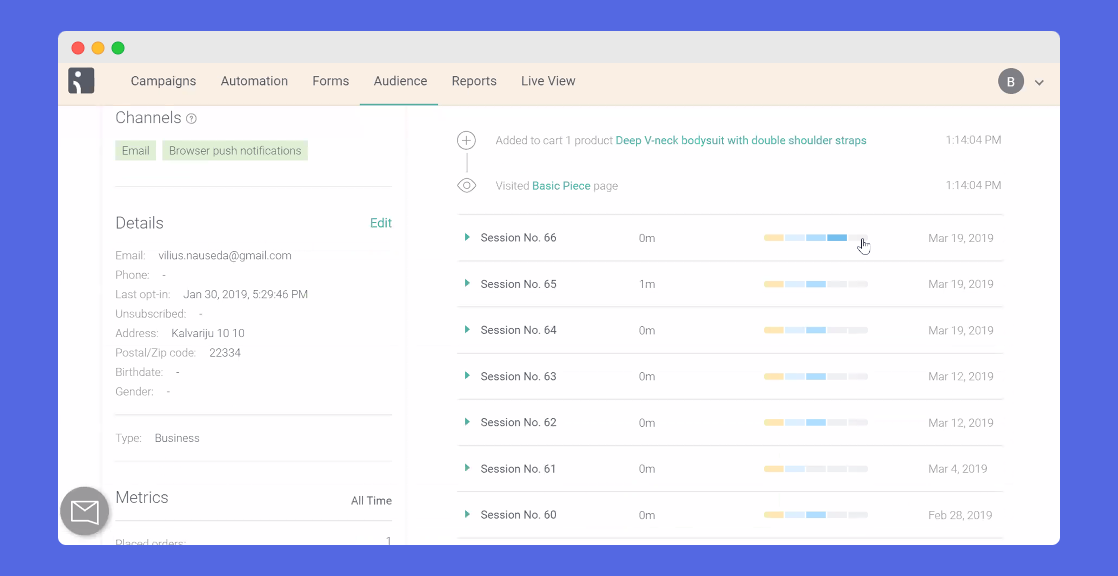Open the Campaigns tab

(x=163, y=81)
